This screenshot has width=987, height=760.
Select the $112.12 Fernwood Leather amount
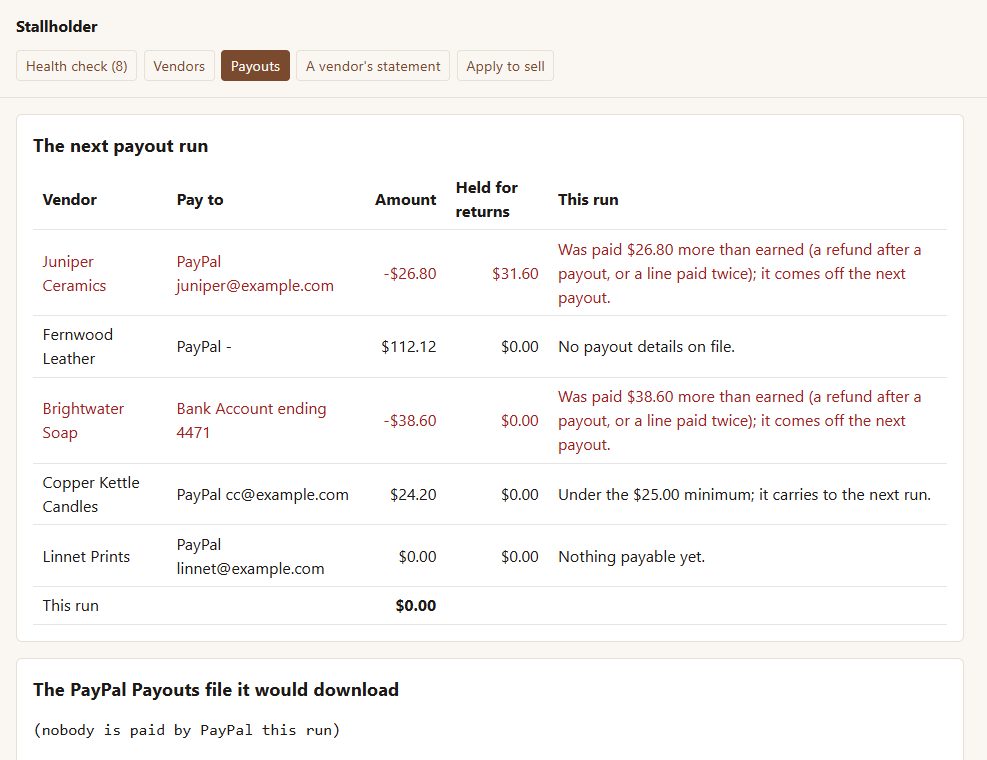[409, 347]
